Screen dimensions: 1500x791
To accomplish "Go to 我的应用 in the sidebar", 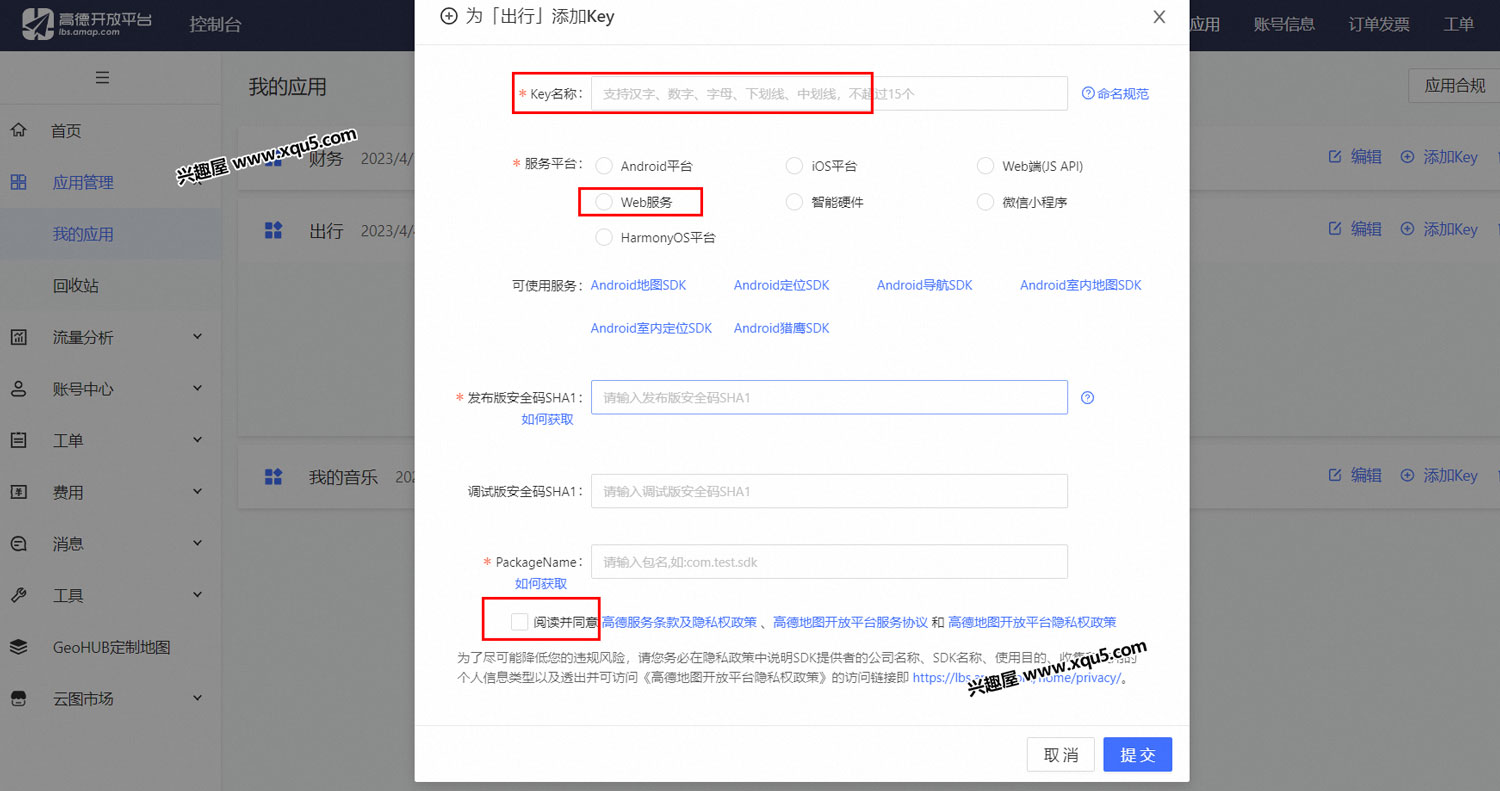I will pos(83,234).
